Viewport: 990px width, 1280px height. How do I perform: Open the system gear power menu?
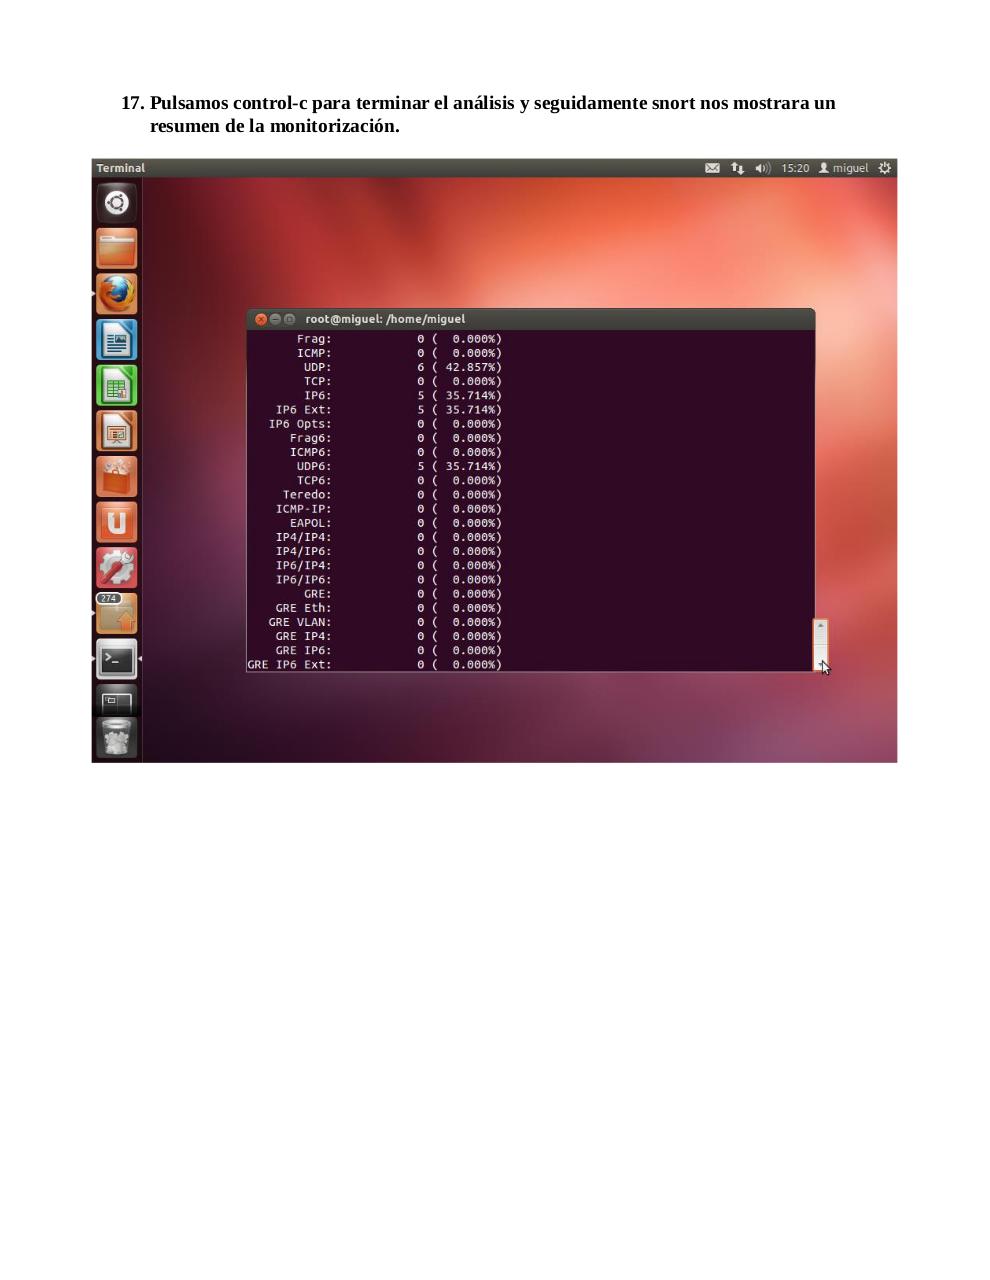884,168
